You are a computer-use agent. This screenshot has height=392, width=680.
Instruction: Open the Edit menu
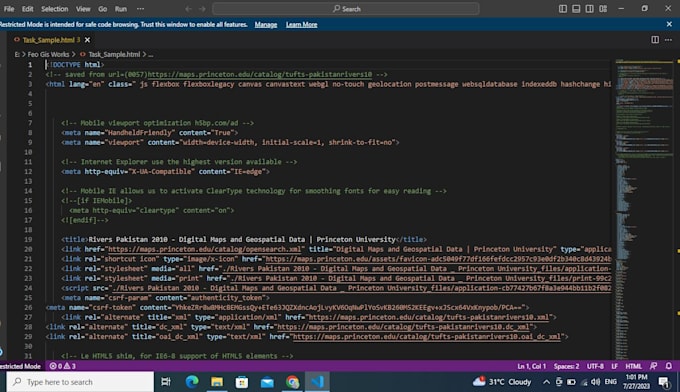pyautogui.click(x=28, y=9)
